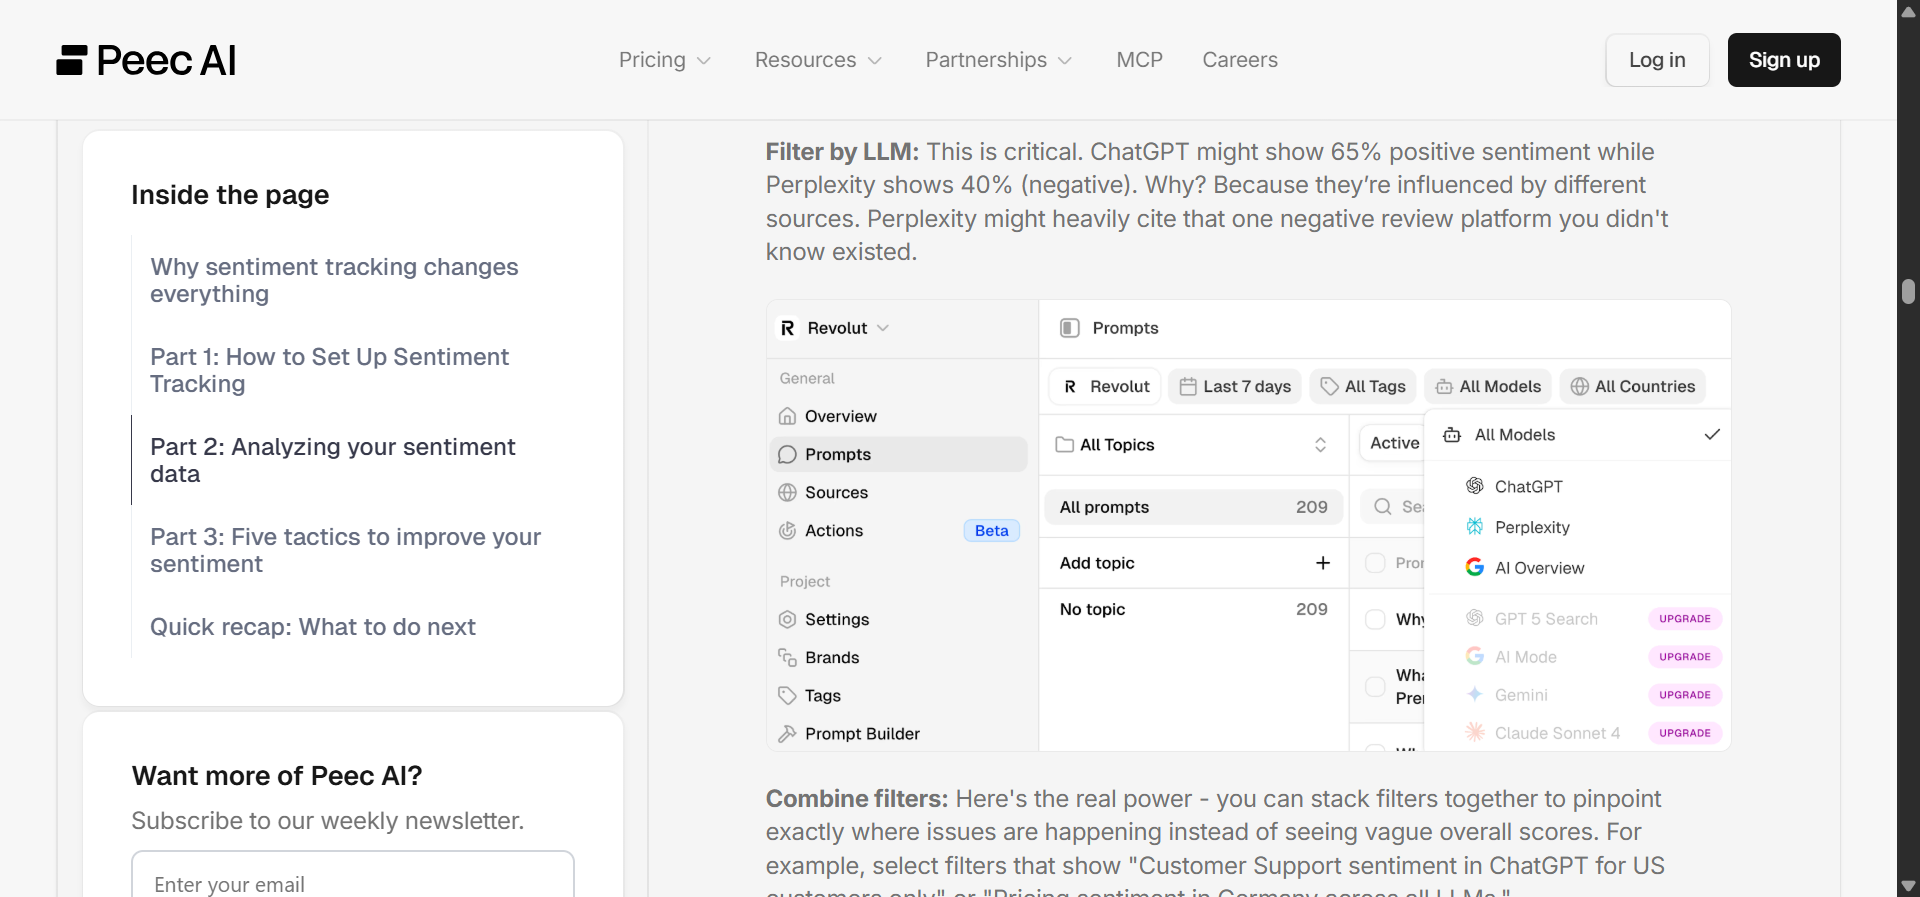Go to the MCP page
The height and width of the screenshot is (897, 1920).
coord(1139,60)
